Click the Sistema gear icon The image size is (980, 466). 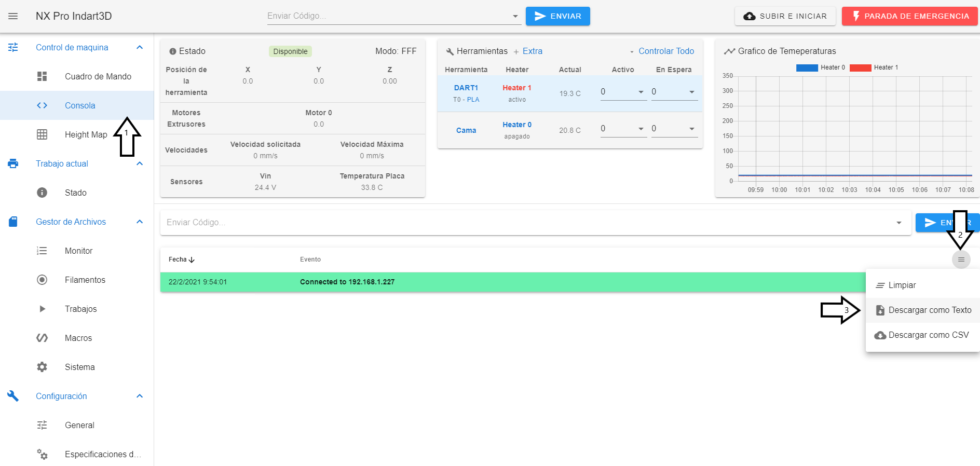point(42,367)
